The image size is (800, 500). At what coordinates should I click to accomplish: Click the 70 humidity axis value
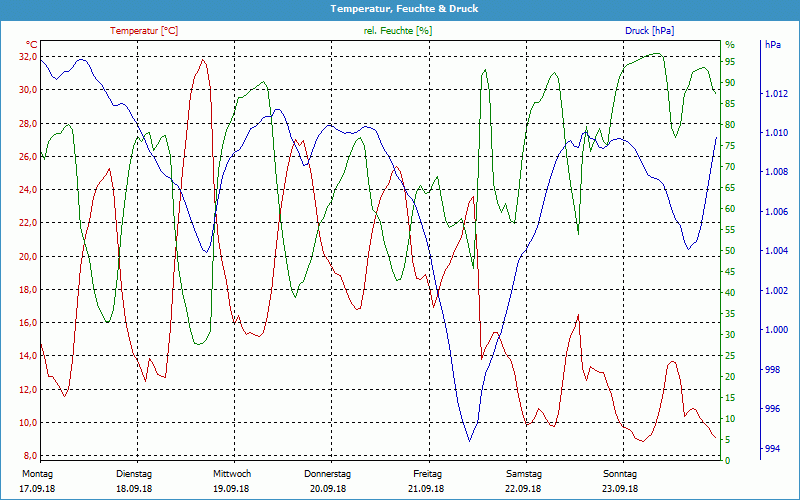click(x=730, y=167)
